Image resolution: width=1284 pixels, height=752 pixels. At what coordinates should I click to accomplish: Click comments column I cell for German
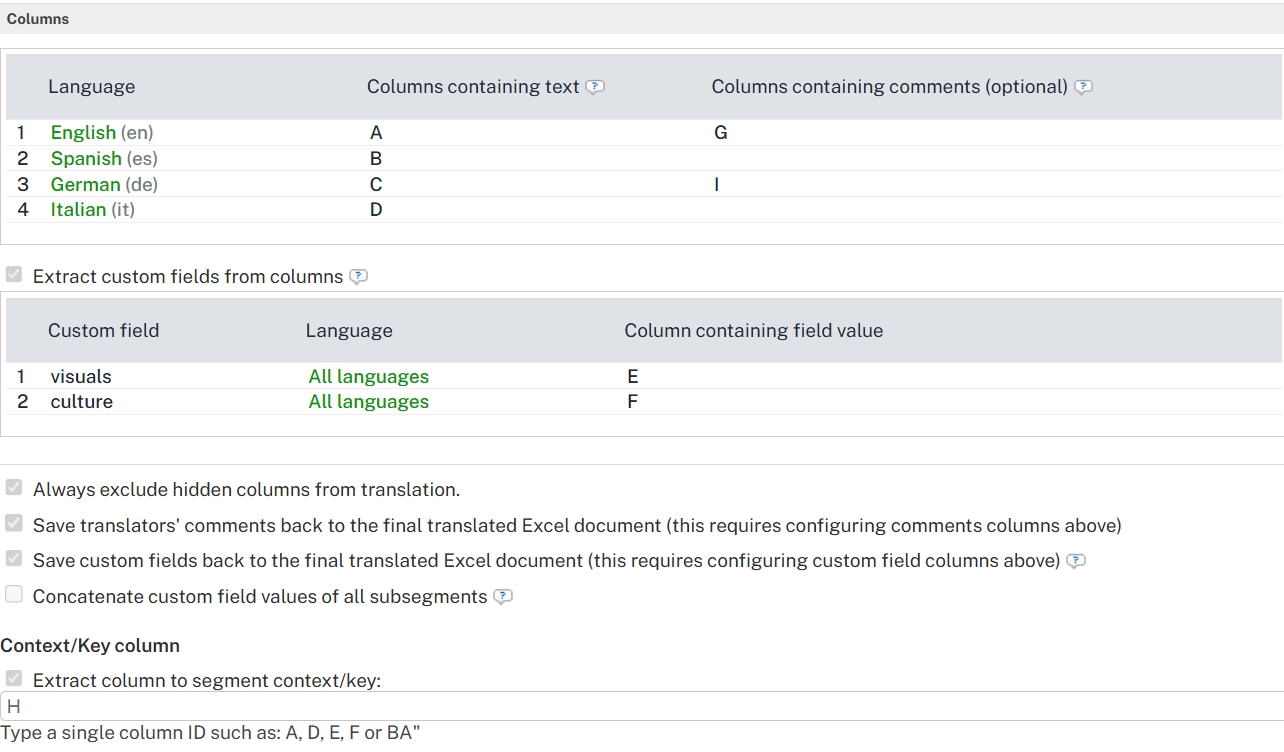click(716, 185)
